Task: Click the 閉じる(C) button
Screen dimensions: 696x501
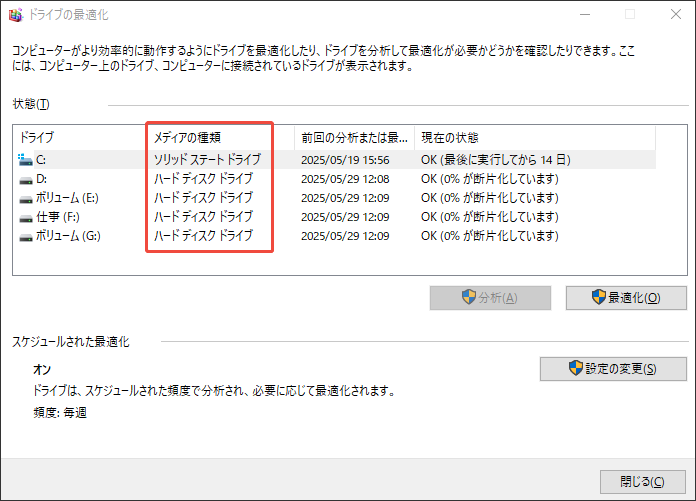Action: pyautogui.click(x=642, y=482)
